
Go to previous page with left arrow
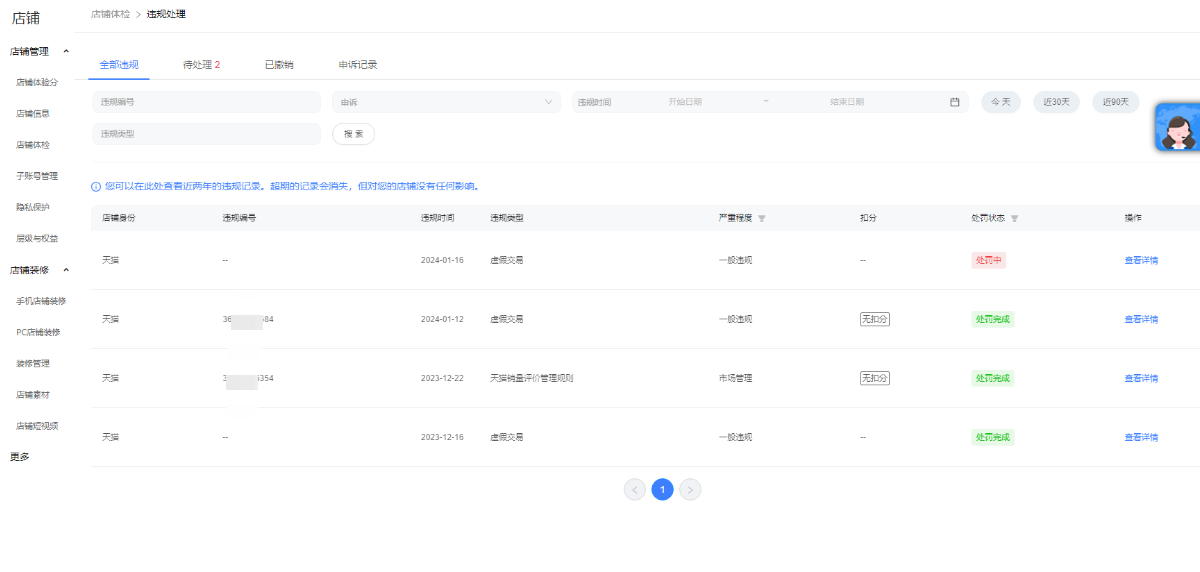point(634,489)
